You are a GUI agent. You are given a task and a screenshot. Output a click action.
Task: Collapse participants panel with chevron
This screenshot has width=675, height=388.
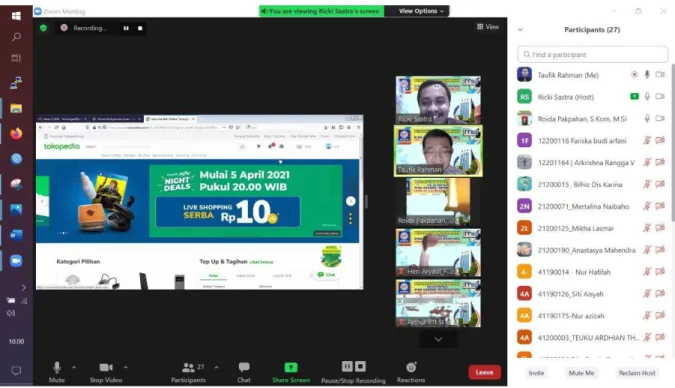pos(520,30)
